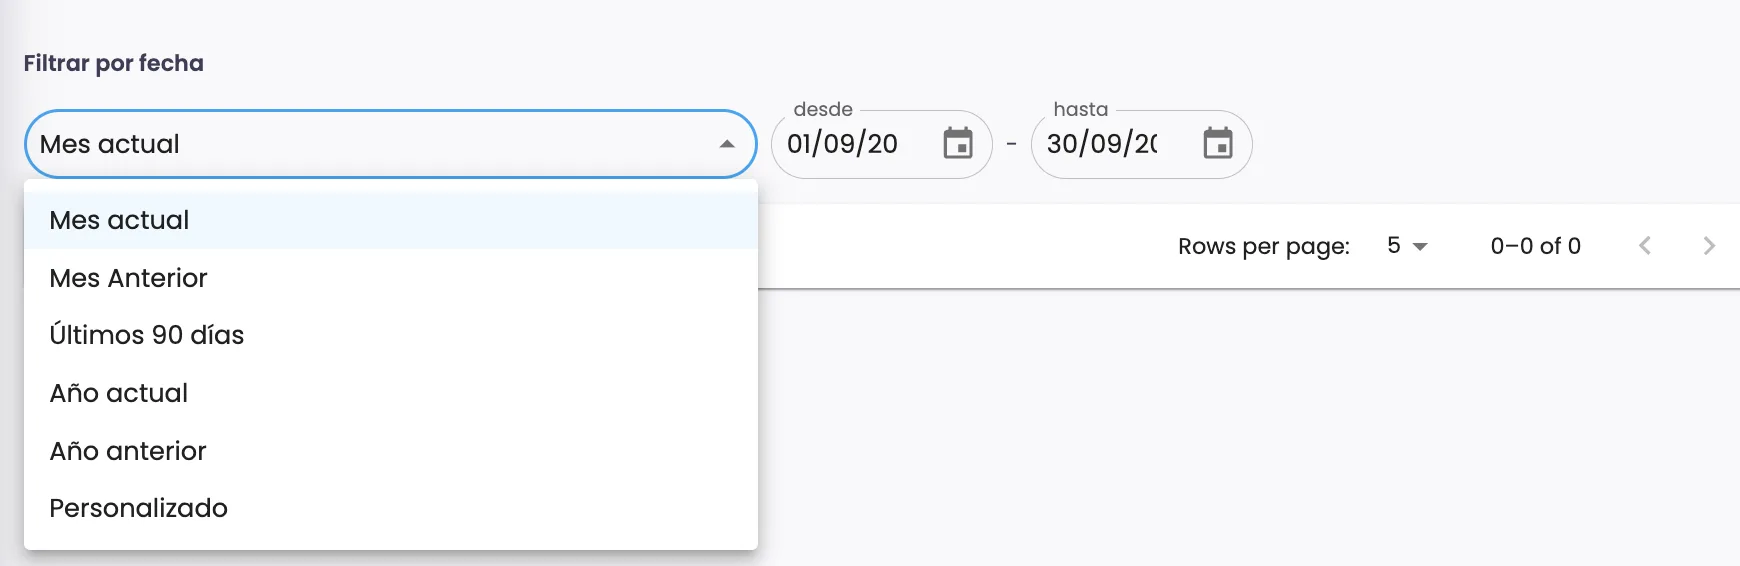This screenshot has height=566, width=1740.
Task: Open the hasta calendar picker icon
Action: click(1217, 144)
